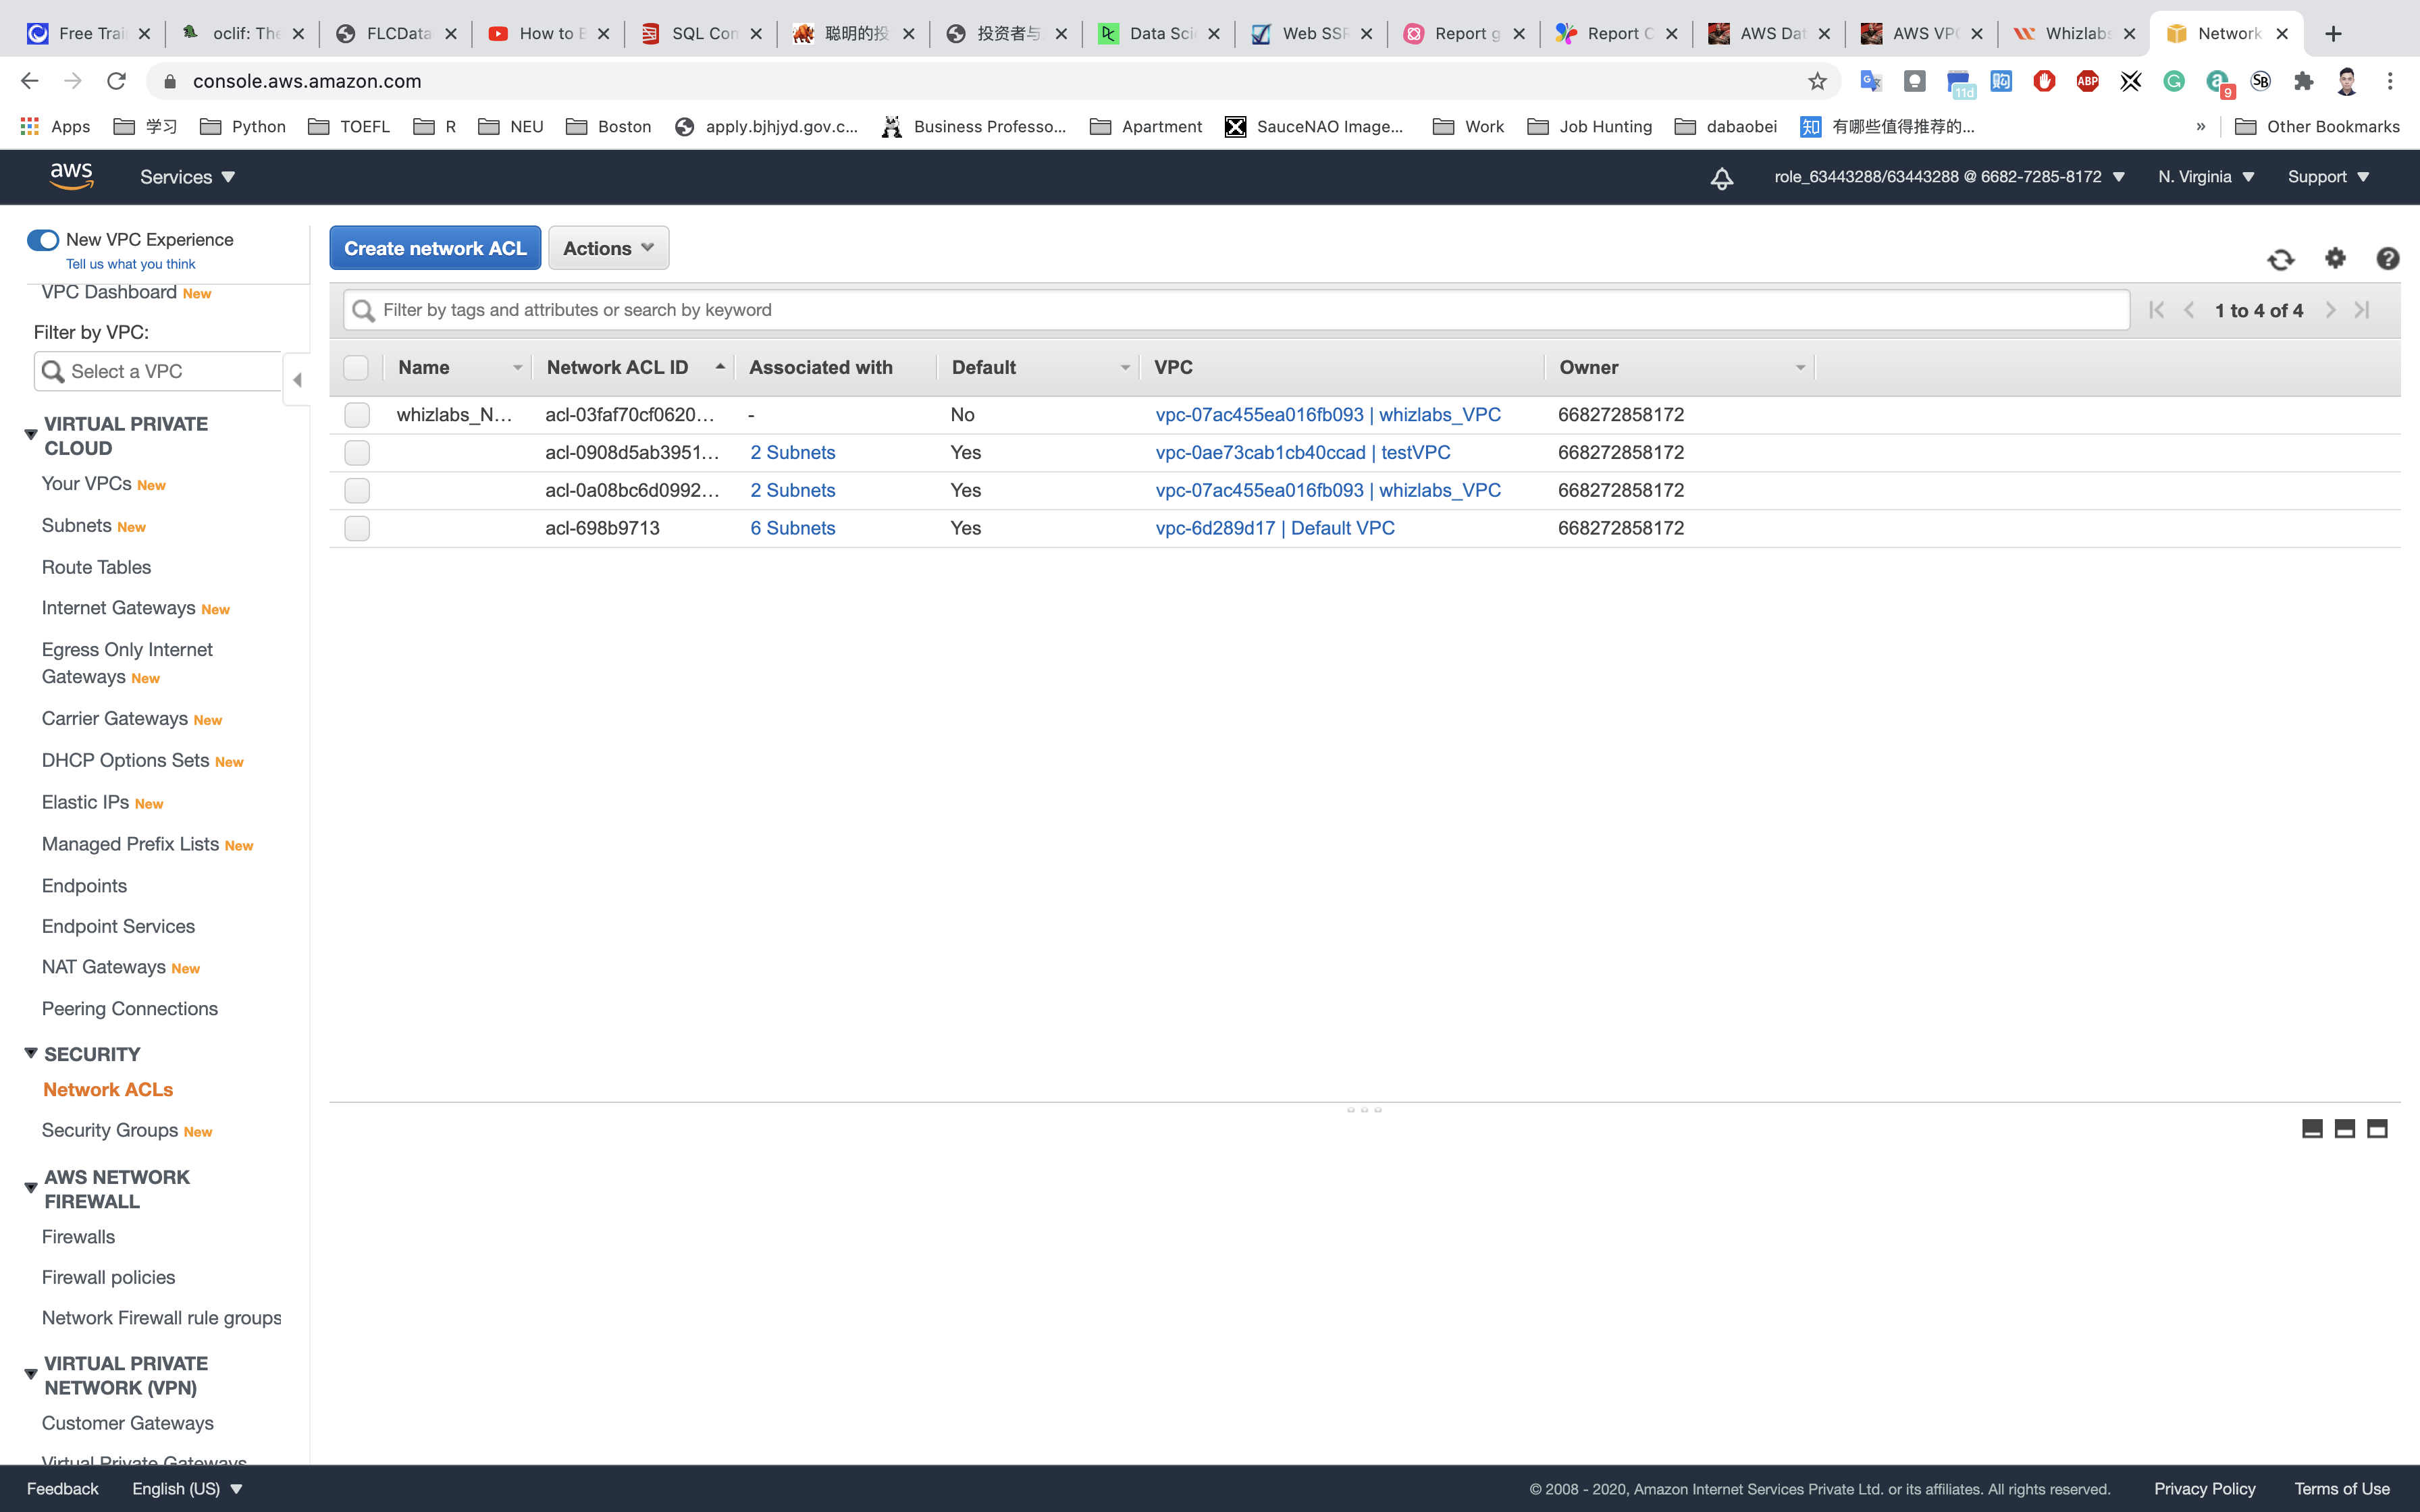Check the whizlabs_N... ACL row checkbox
Viewport: 2420px width, 1512px height.
pos(357,415)
